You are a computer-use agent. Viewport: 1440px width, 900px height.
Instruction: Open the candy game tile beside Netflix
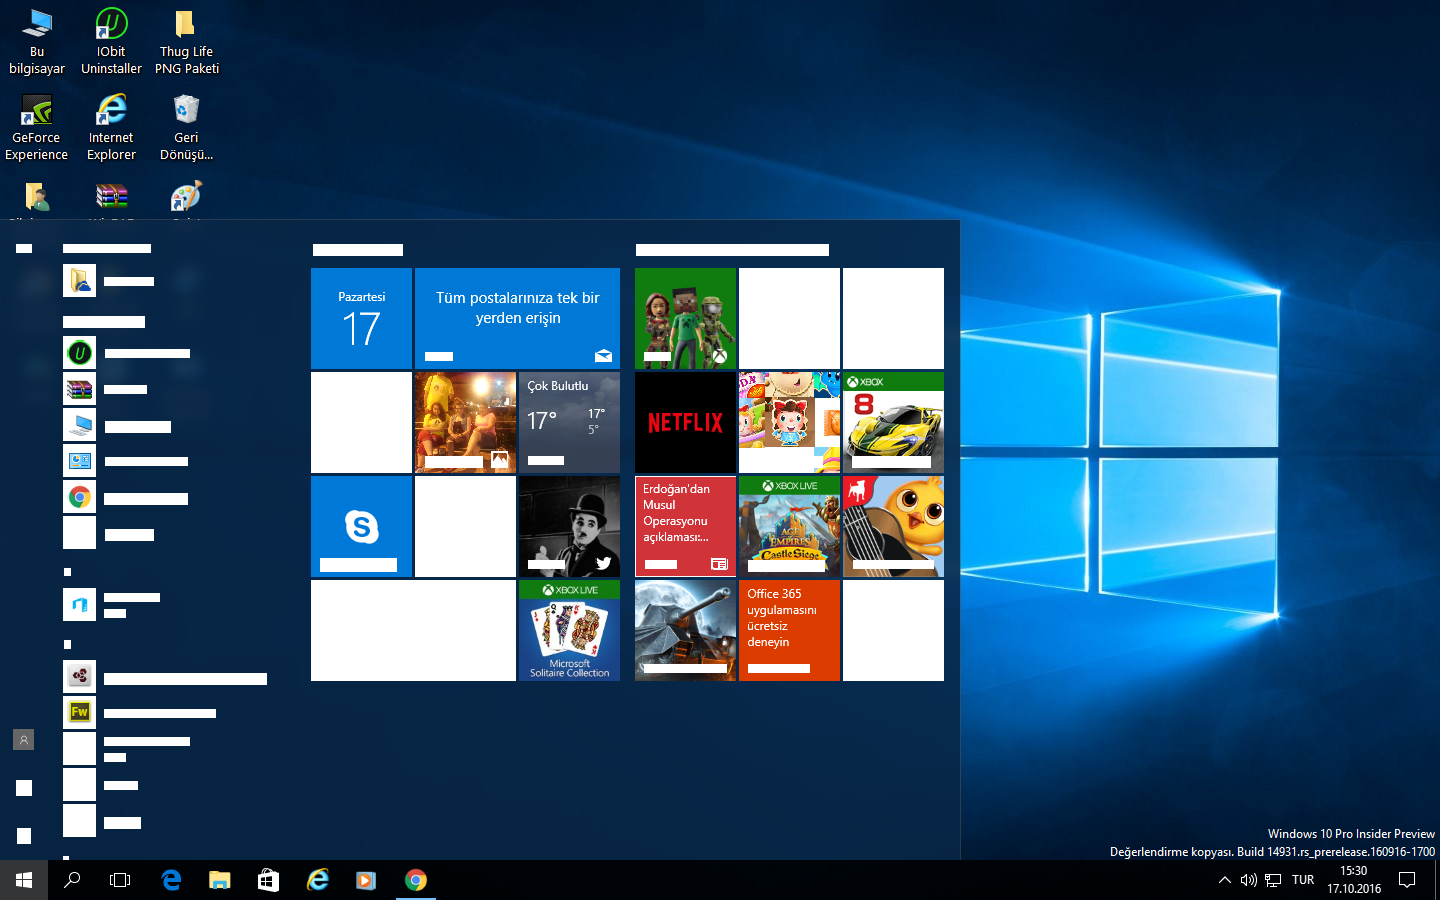[x=789, y=422]
